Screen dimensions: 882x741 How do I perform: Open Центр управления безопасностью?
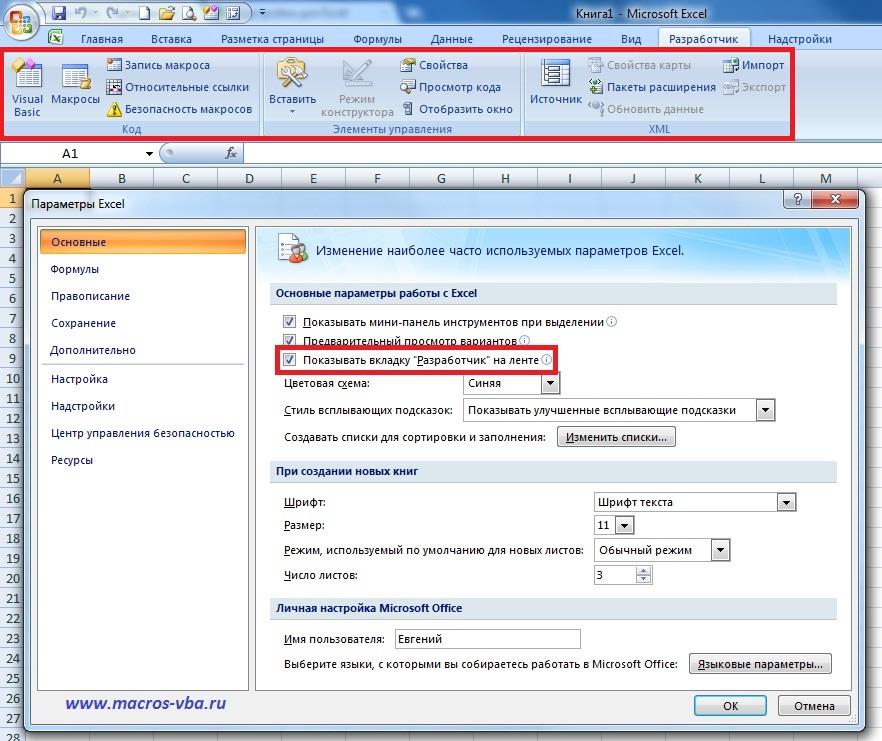[143, 433]
